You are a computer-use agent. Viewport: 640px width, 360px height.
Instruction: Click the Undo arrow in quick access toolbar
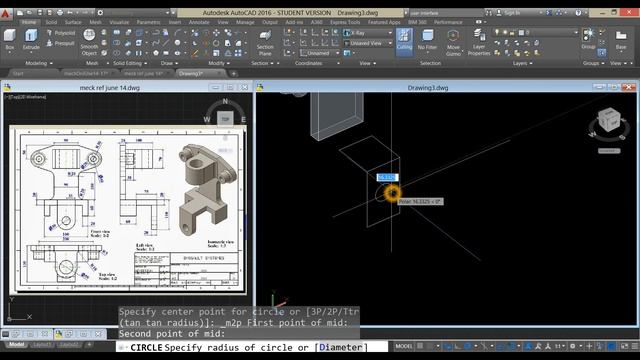tap(70, 13)
